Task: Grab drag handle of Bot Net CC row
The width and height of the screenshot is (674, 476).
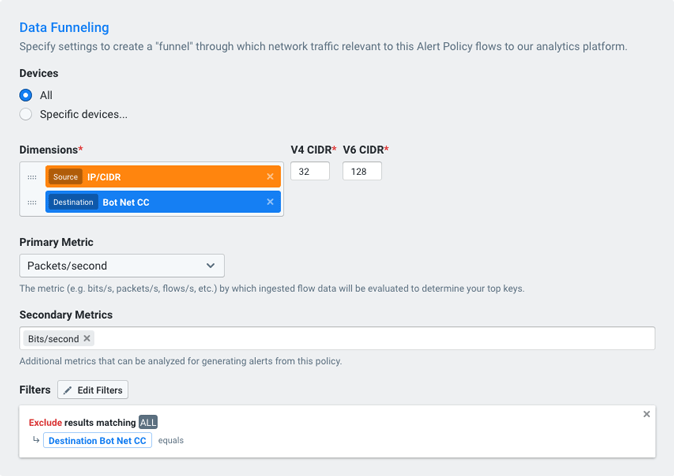Action: pyautogui.click(x=32, y=202)
